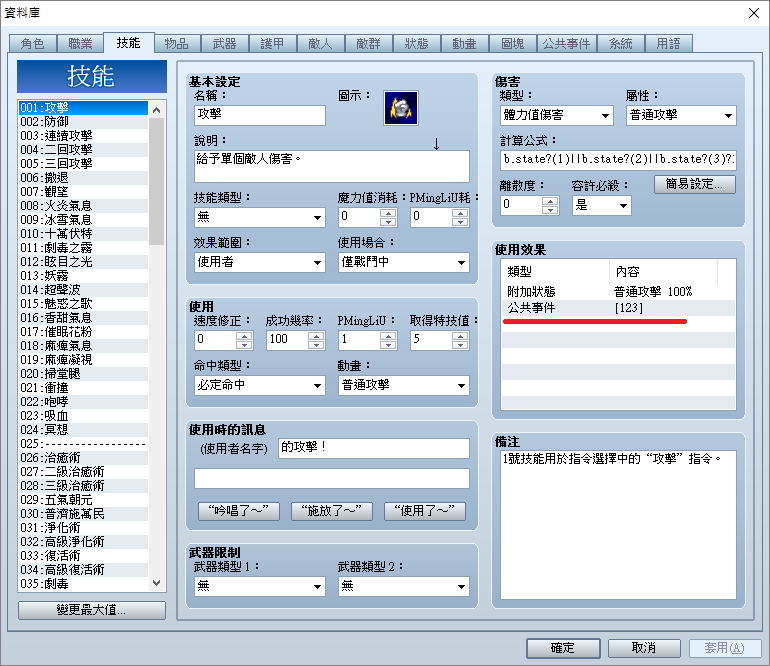This screenshot has width=770, height=666.
Task: Click the 計算公式 formula field
Action: (618, 160)
